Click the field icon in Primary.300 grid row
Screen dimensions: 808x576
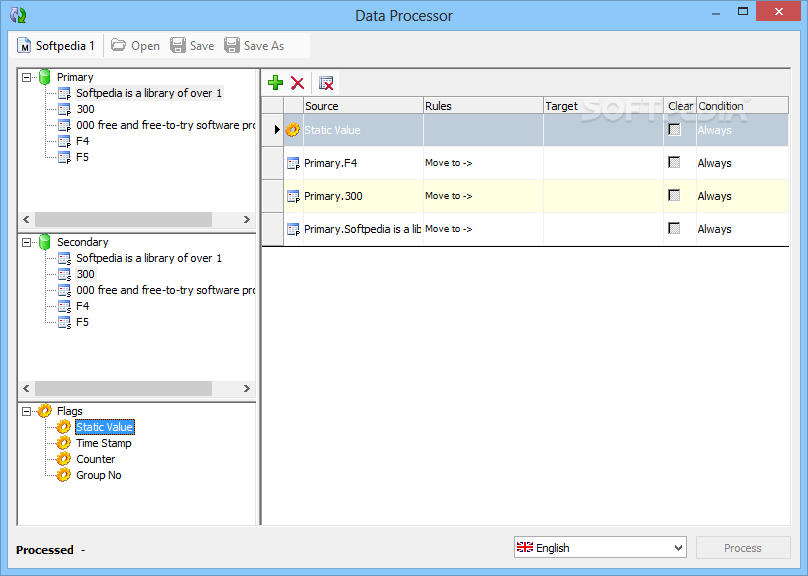tap(293, 197)
